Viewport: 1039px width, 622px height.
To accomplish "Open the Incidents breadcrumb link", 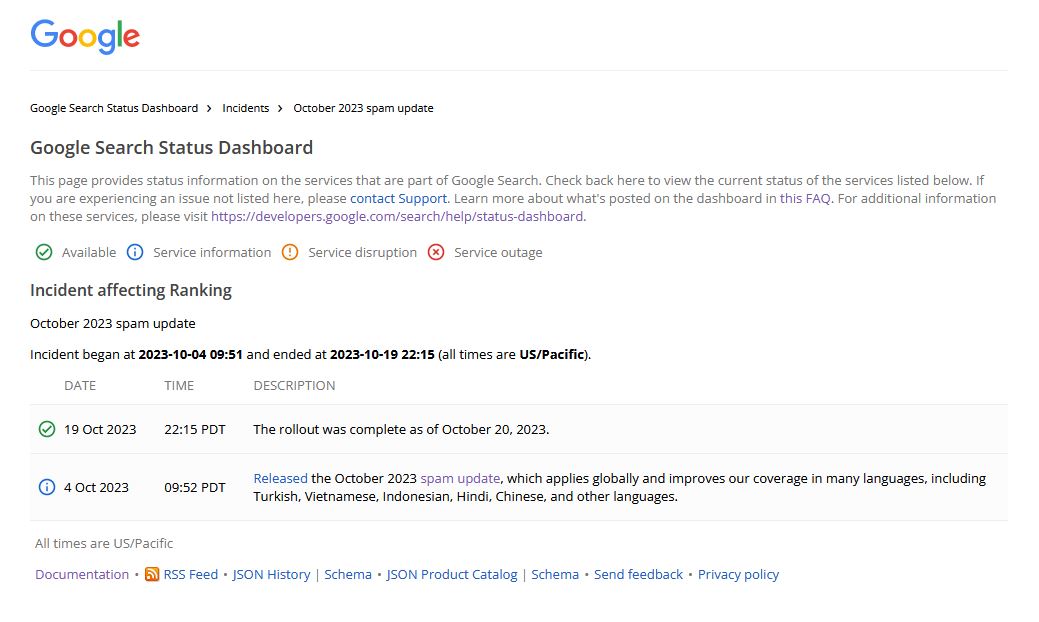I will [x=245, y=108].
